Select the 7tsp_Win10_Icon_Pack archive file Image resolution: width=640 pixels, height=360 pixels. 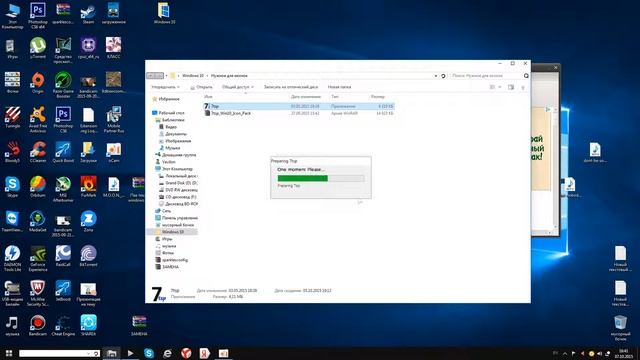coord(299,113)
